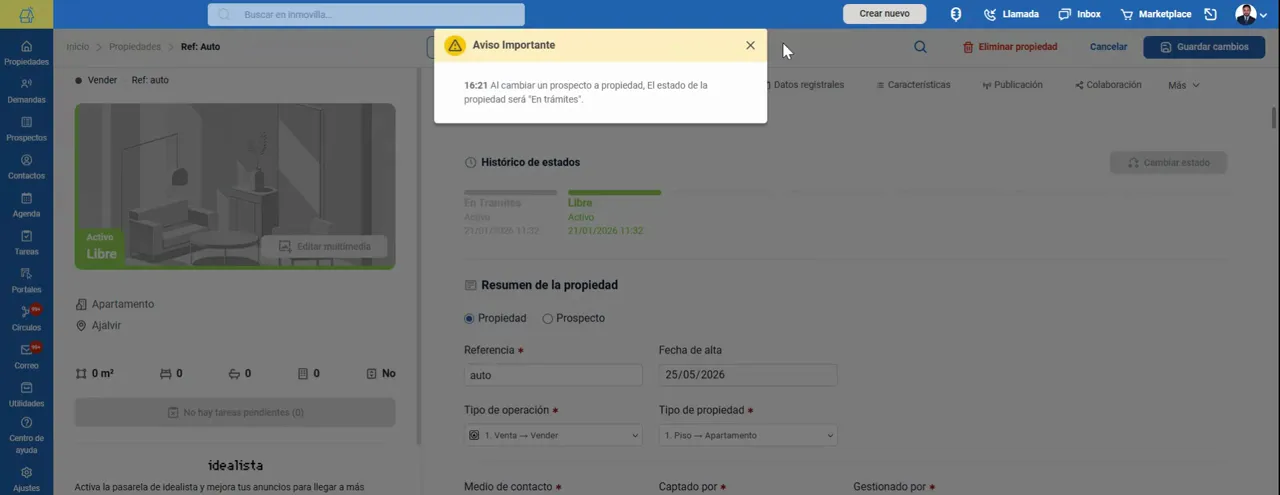Click Inicio in the breadcrumb
Screen dimensions: 1280x495
78,47
